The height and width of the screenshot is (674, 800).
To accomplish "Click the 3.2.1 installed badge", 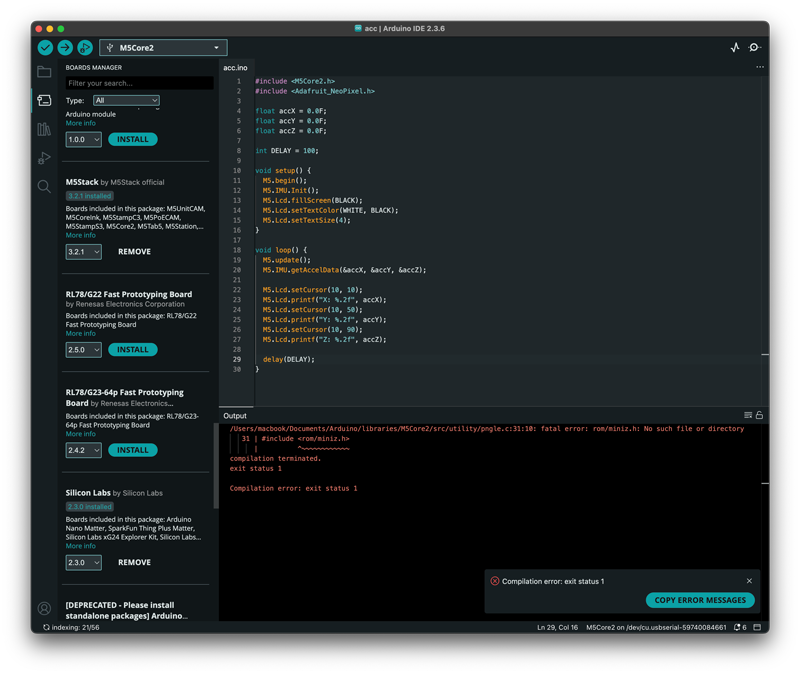I will 90,196.
